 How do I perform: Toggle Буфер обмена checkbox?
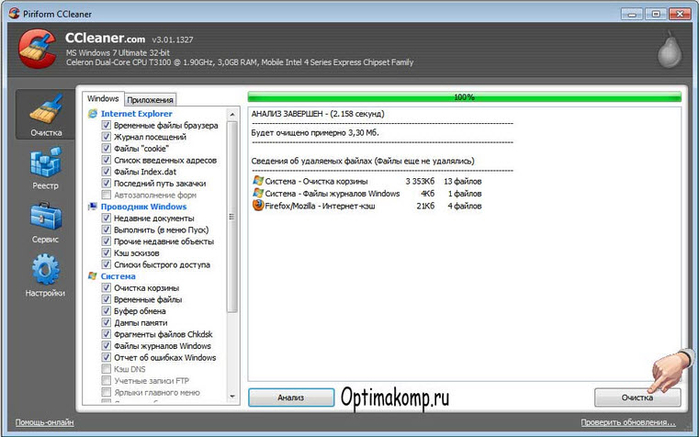pyautogui.click(x=106, y=311)
